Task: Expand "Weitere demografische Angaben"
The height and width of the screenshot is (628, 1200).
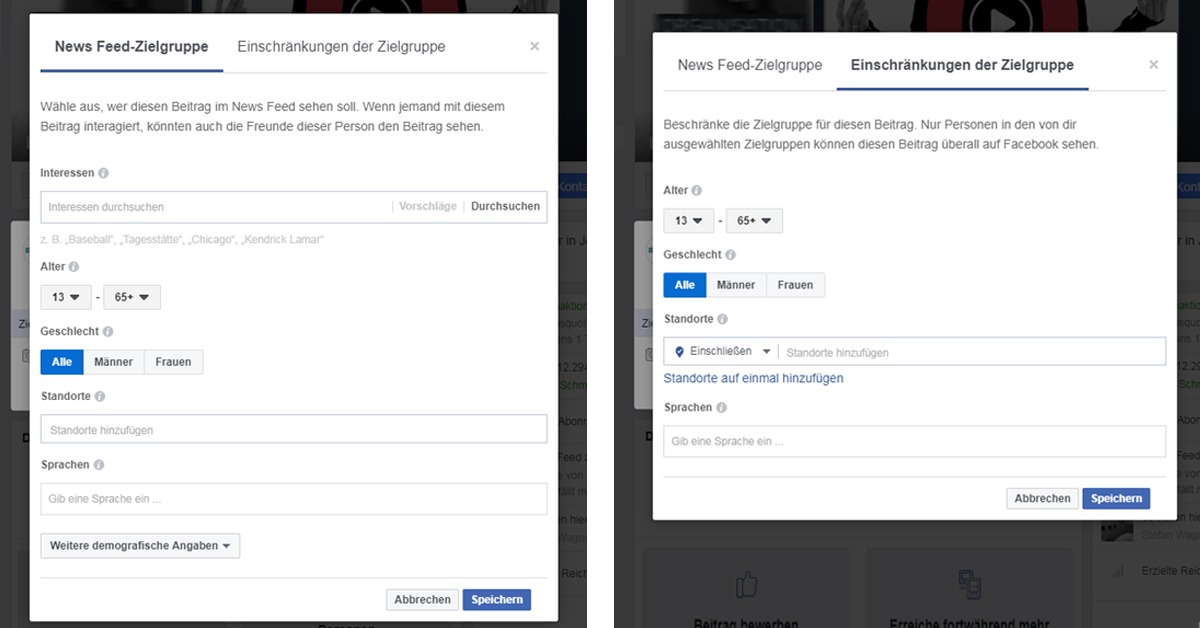Action: [x=139, y=545]
